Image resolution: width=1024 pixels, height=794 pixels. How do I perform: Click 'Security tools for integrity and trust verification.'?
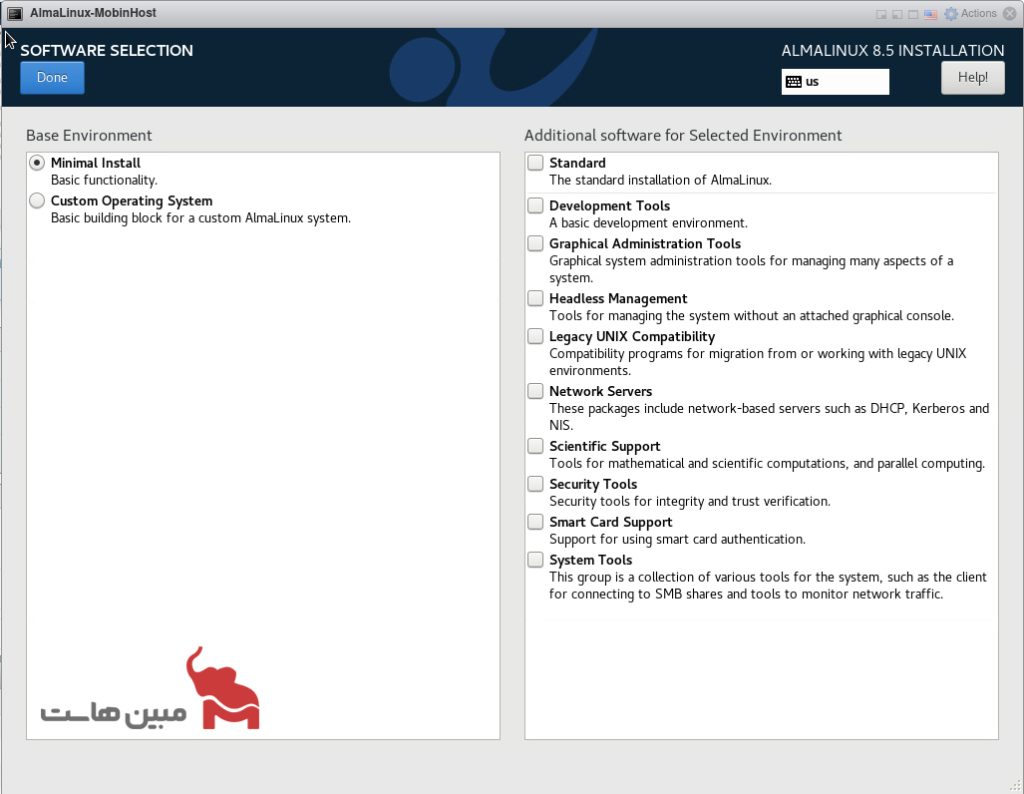click(x=690, y=501)
